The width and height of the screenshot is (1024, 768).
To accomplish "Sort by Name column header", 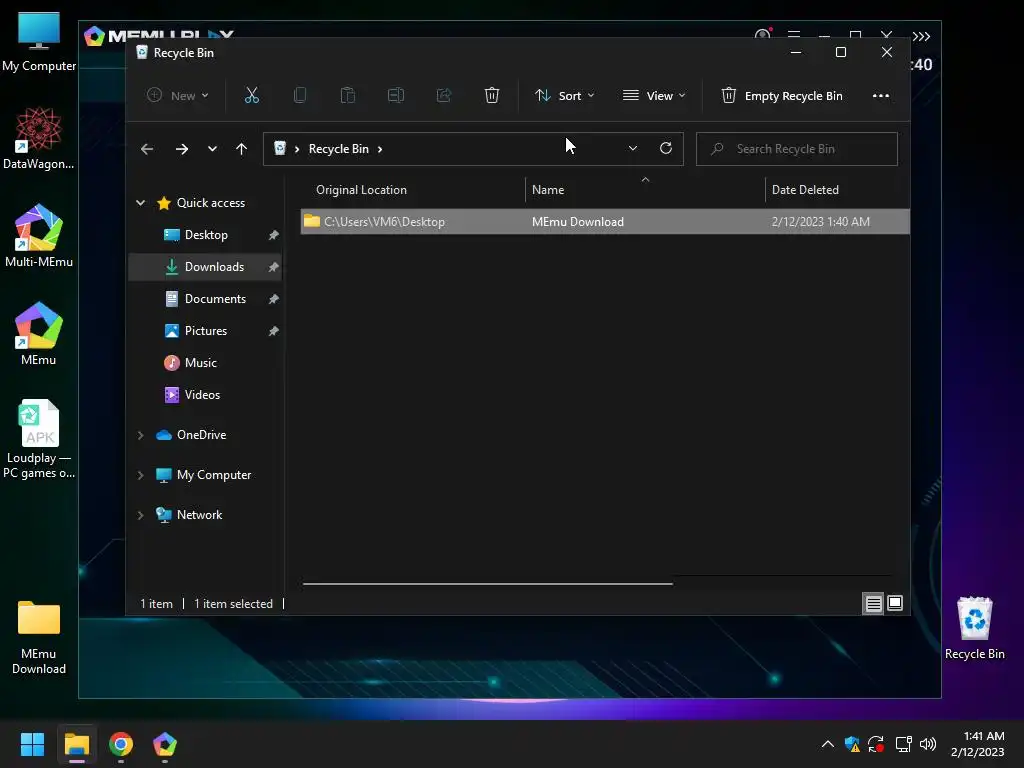I will (547, 190).
